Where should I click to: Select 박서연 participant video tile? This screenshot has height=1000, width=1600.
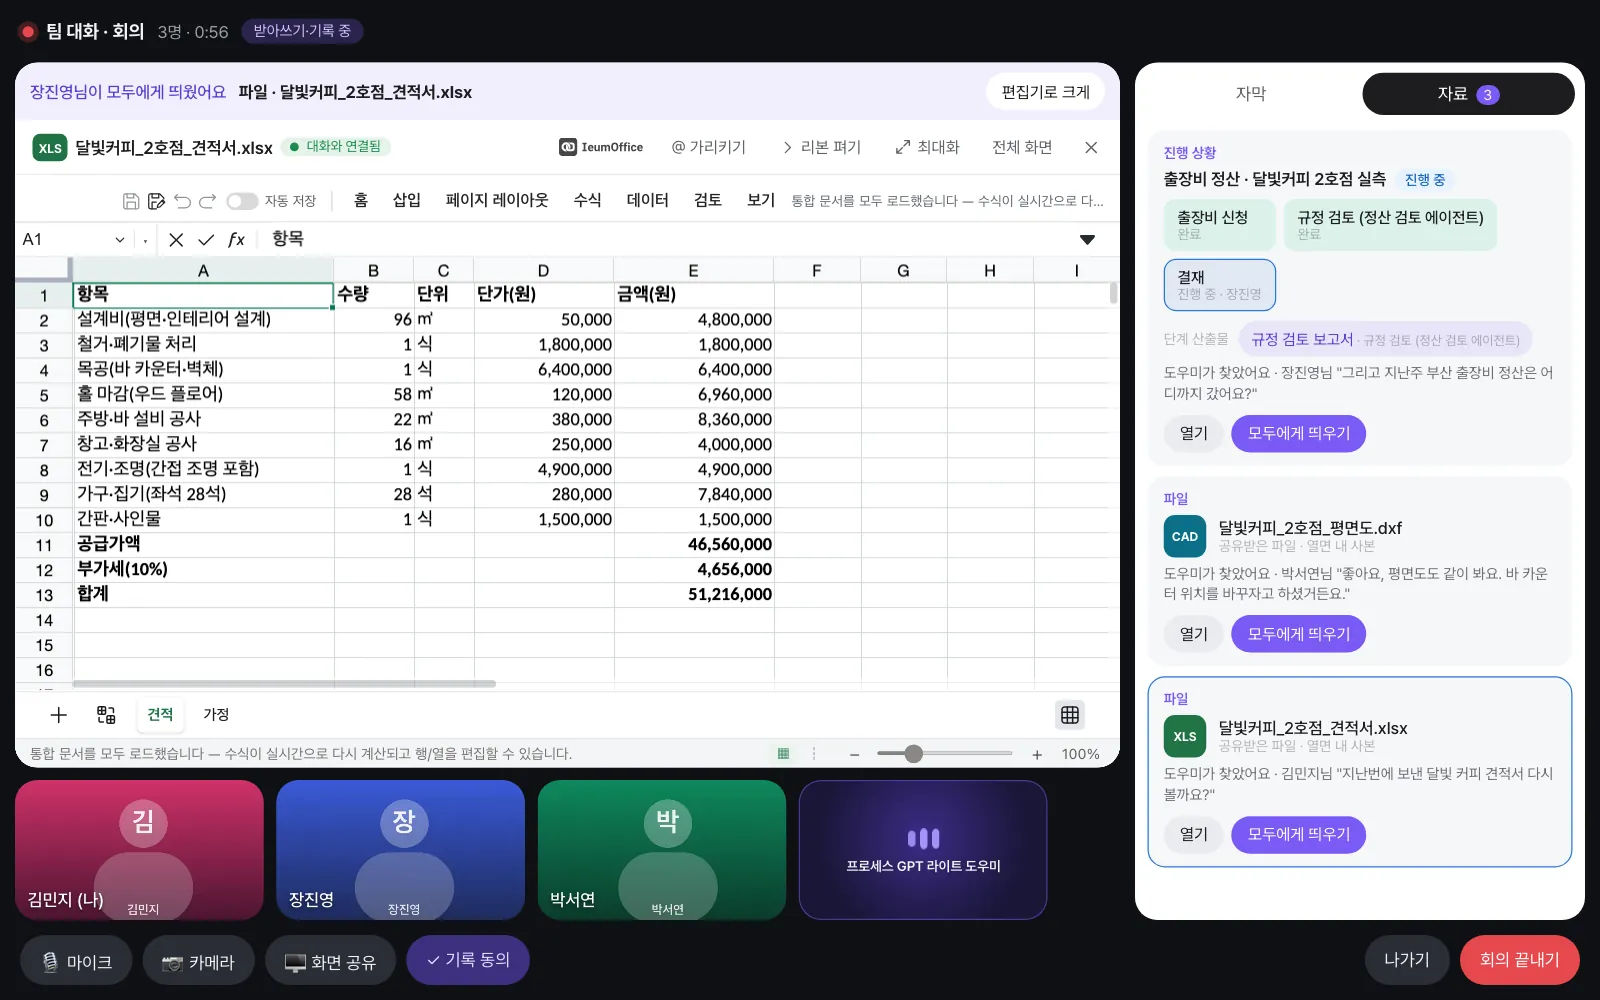662,850
